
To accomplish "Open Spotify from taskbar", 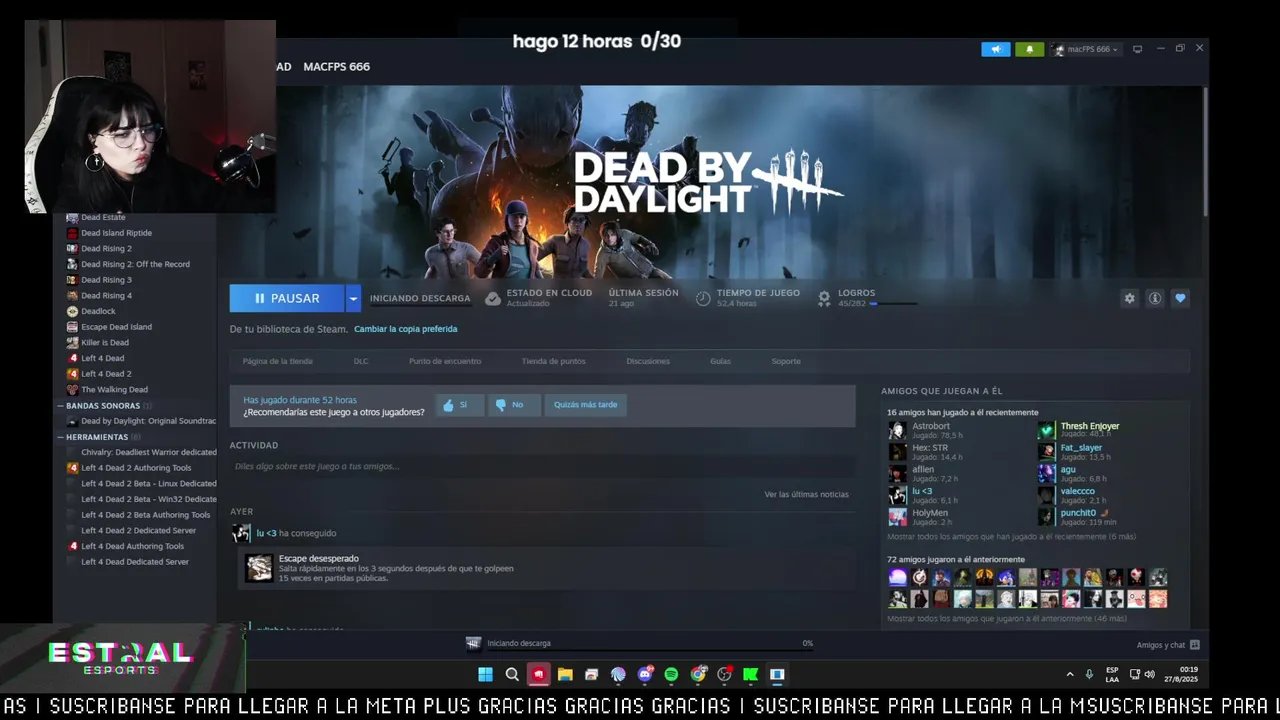I will [x=671, y=674].
